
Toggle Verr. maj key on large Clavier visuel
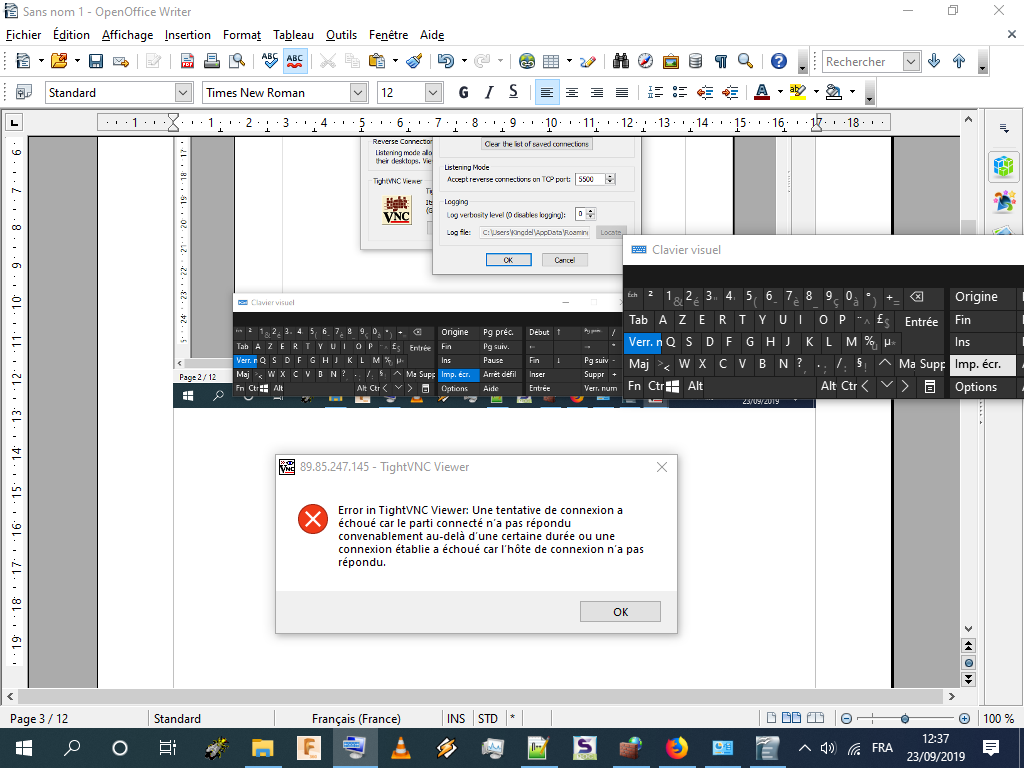click(644, 342)
